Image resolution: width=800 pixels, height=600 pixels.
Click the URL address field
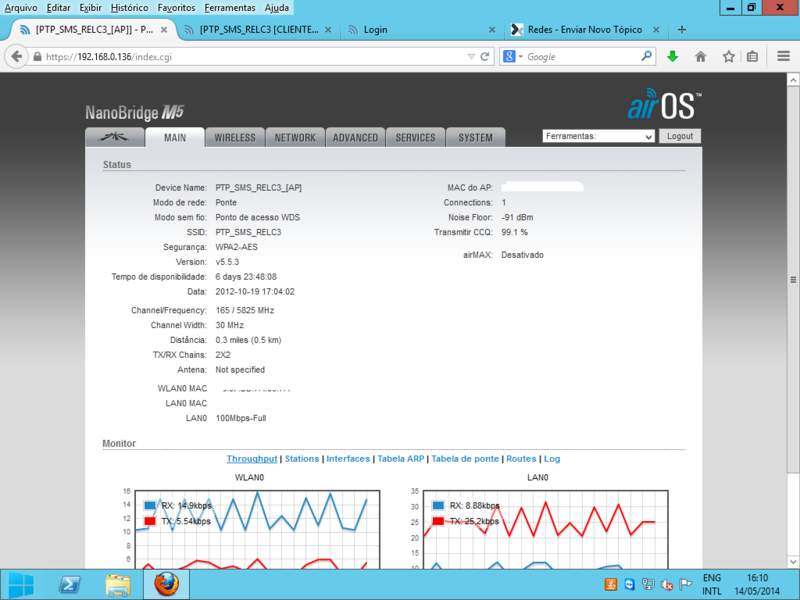point(255,57)
